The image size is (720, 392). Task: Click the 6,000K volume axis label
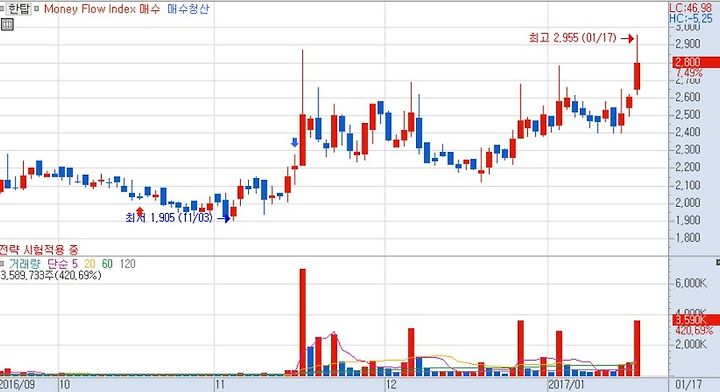click(691, 283)
